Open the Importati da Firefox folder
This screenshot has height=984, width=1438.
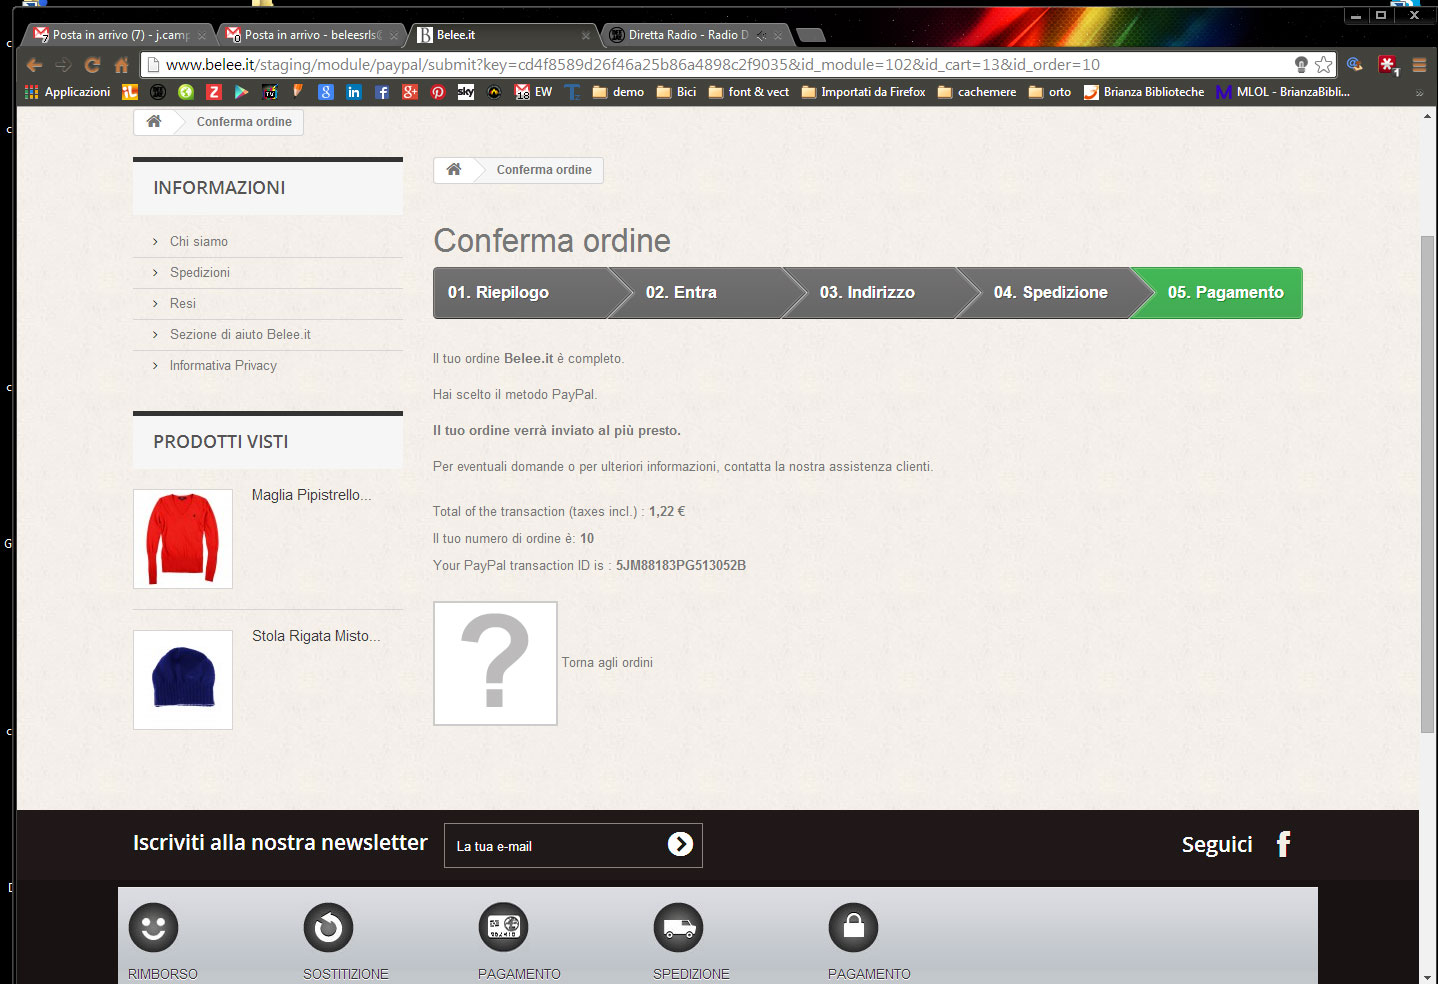(864, 92)
